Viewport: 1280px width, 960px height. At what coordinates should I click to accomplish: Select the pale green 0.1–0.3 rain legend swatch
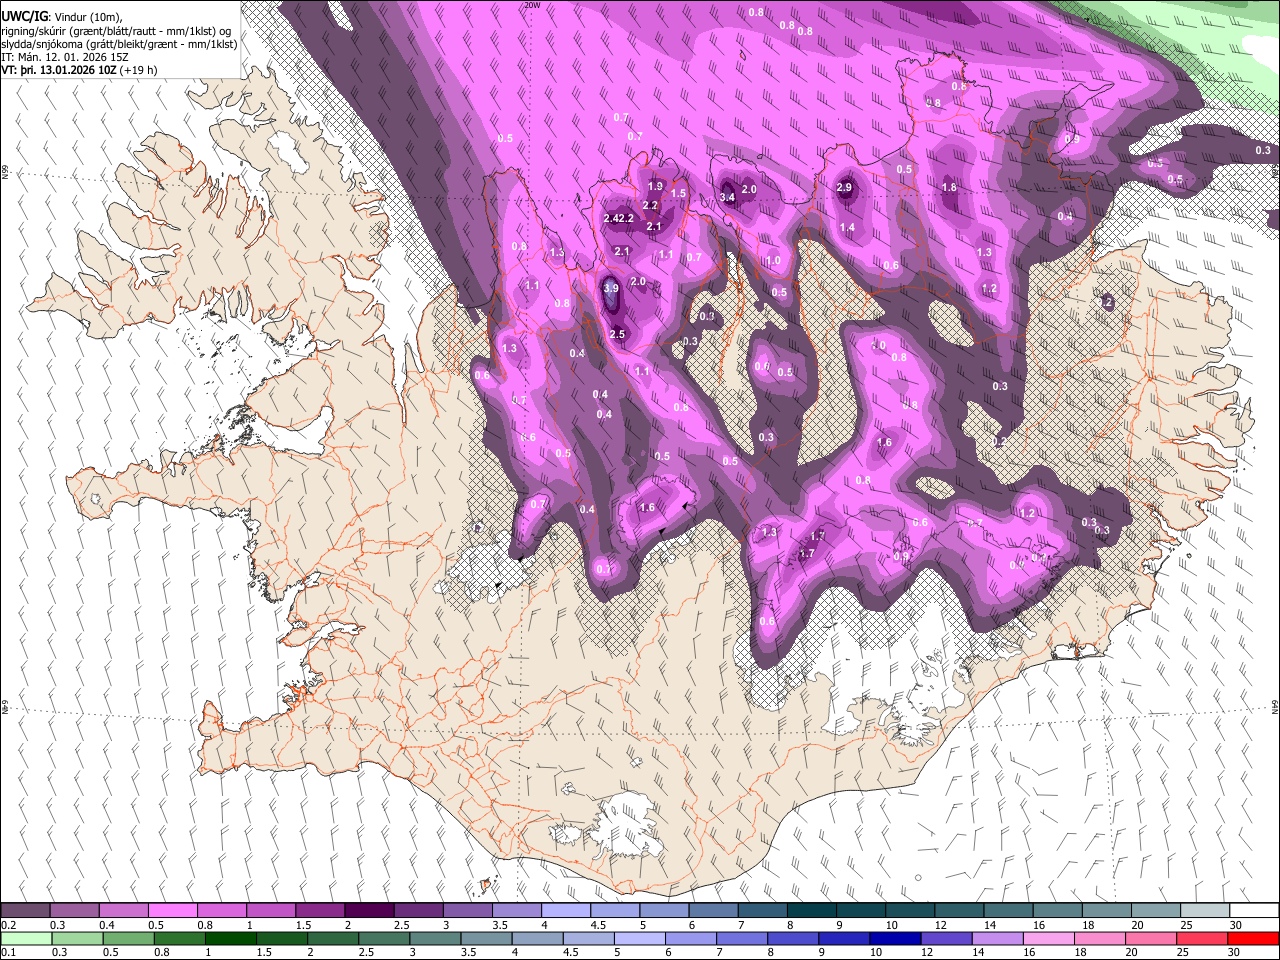(25, 939)
